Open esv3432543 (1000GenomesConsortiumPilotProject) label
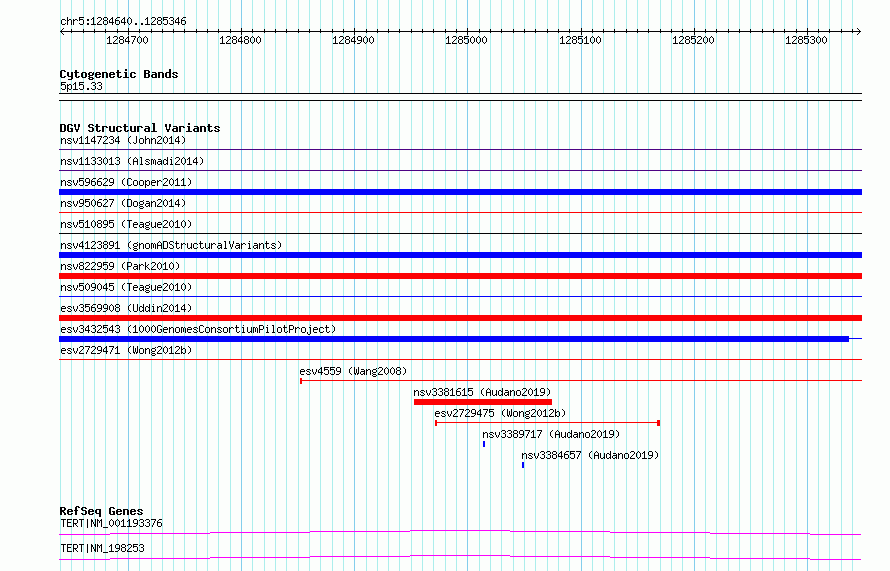 tap(198, 329)
